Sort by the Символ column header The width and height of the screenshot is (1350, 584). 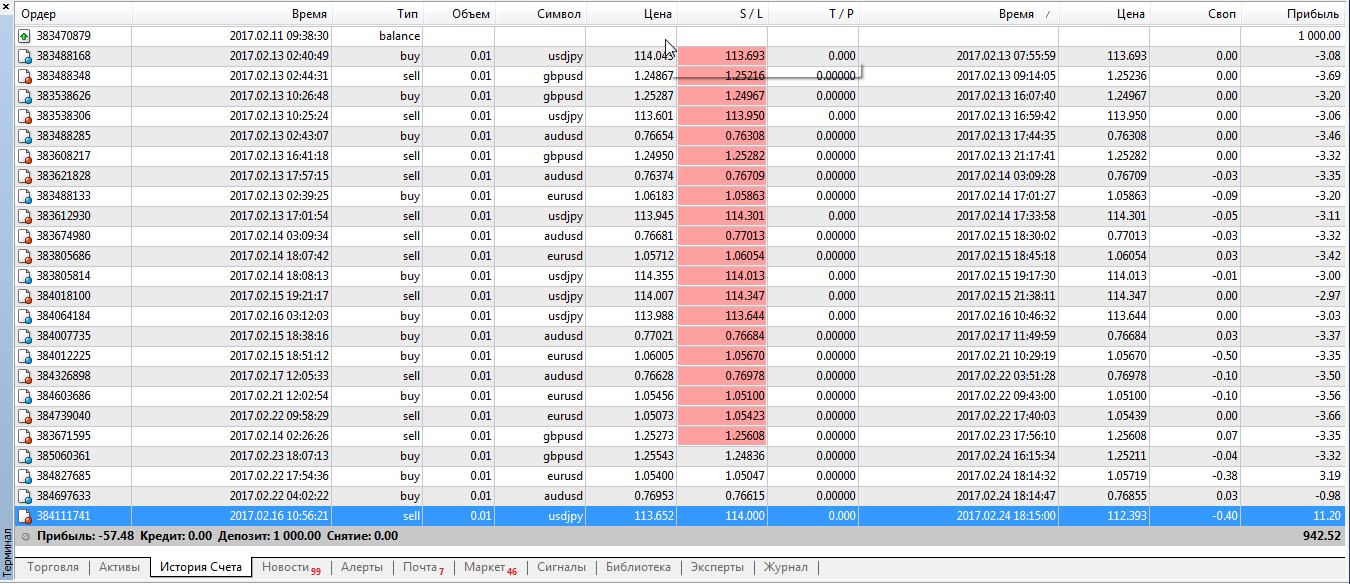(540, 14)
